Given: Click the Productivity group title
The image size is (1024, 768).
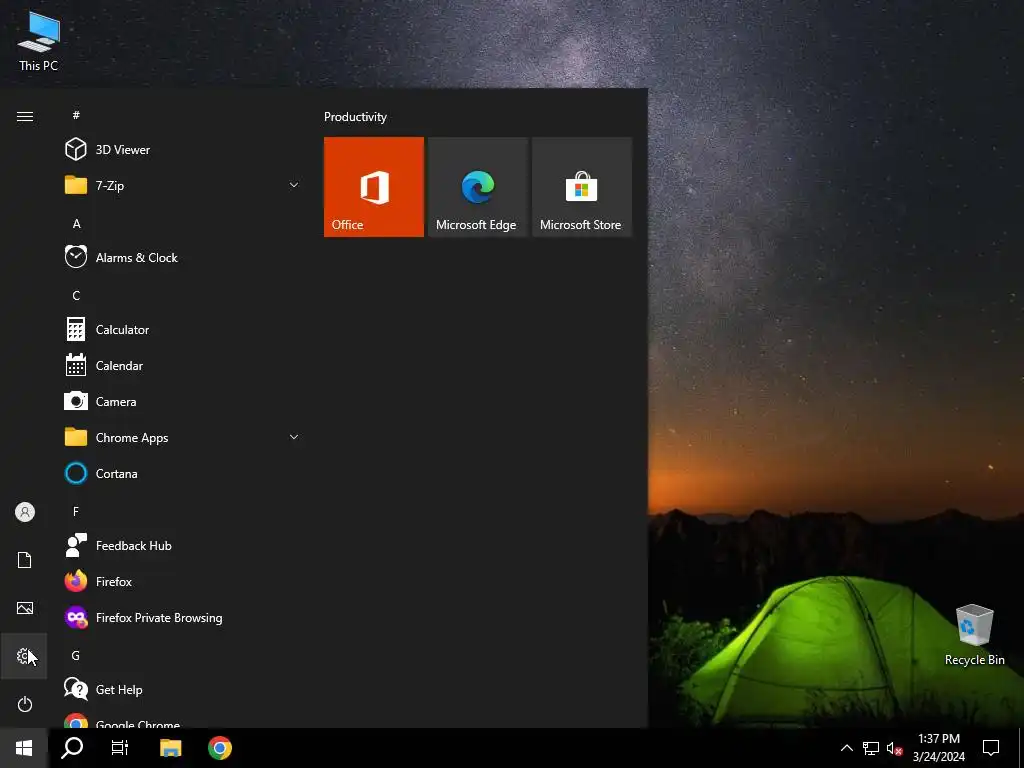Looking at the screenshot, I should [x=355, y=117].
